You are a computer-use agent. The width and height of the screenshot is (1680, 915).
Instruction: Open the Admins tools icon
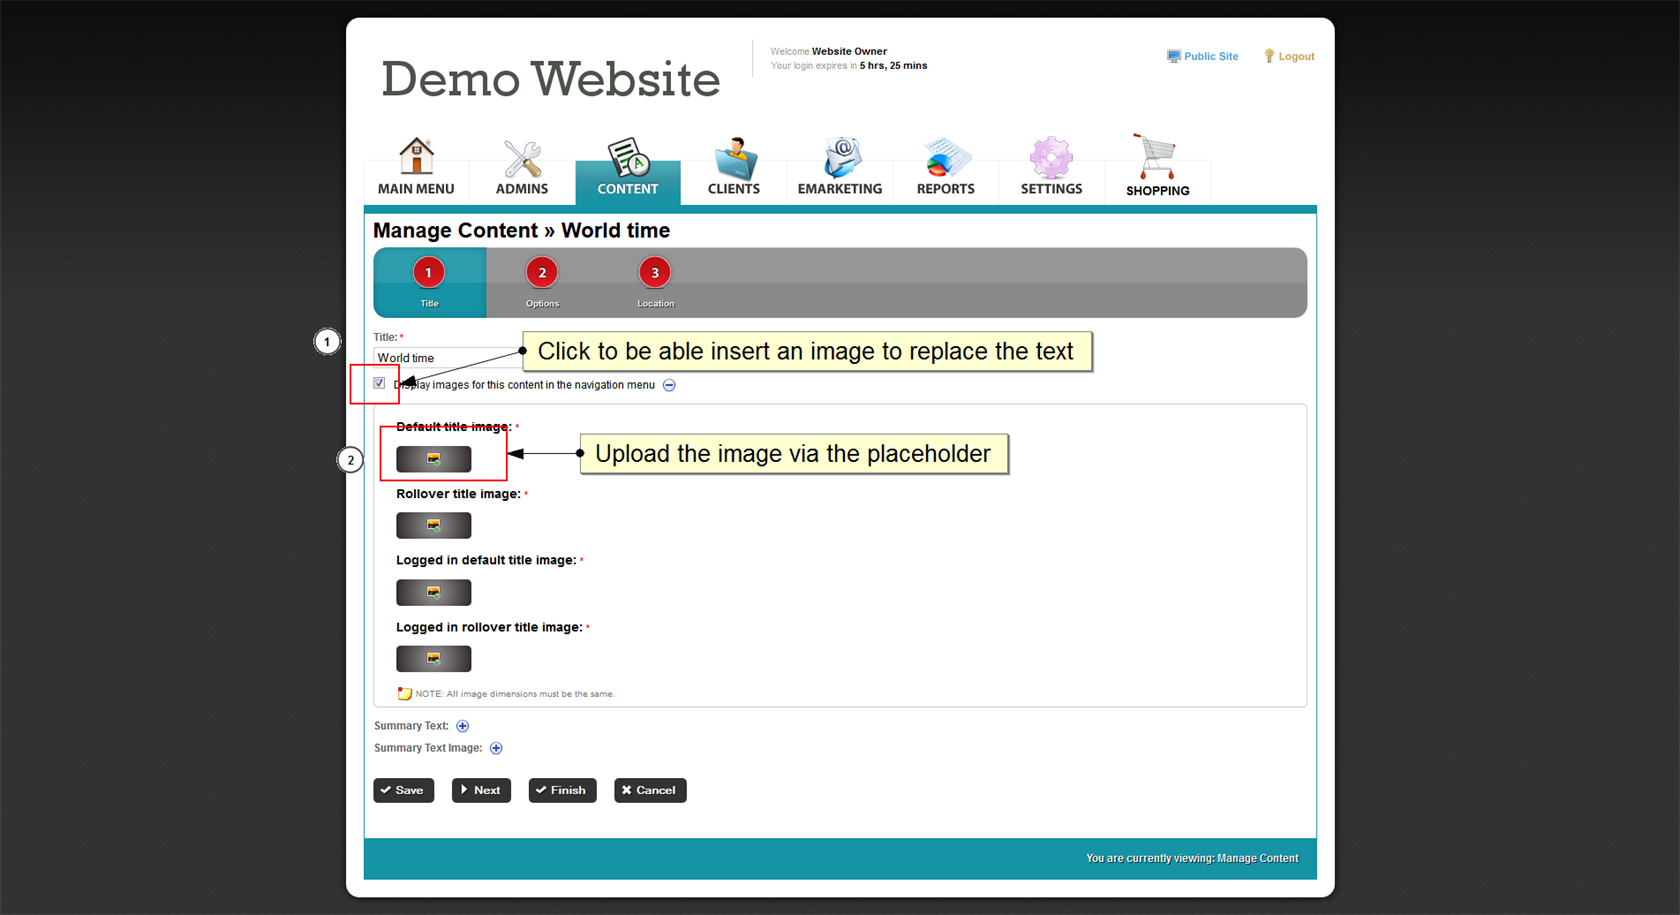coord(522,158)
